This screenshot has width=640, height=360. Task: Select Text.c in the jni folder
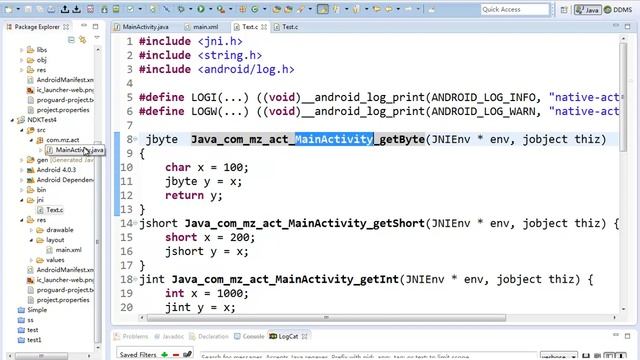click(50, 210)
